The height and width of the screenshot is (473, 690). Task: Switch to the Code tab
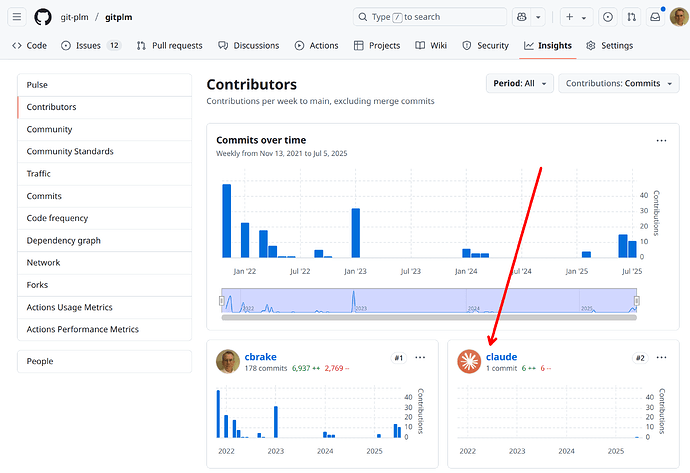click(29, 45)
